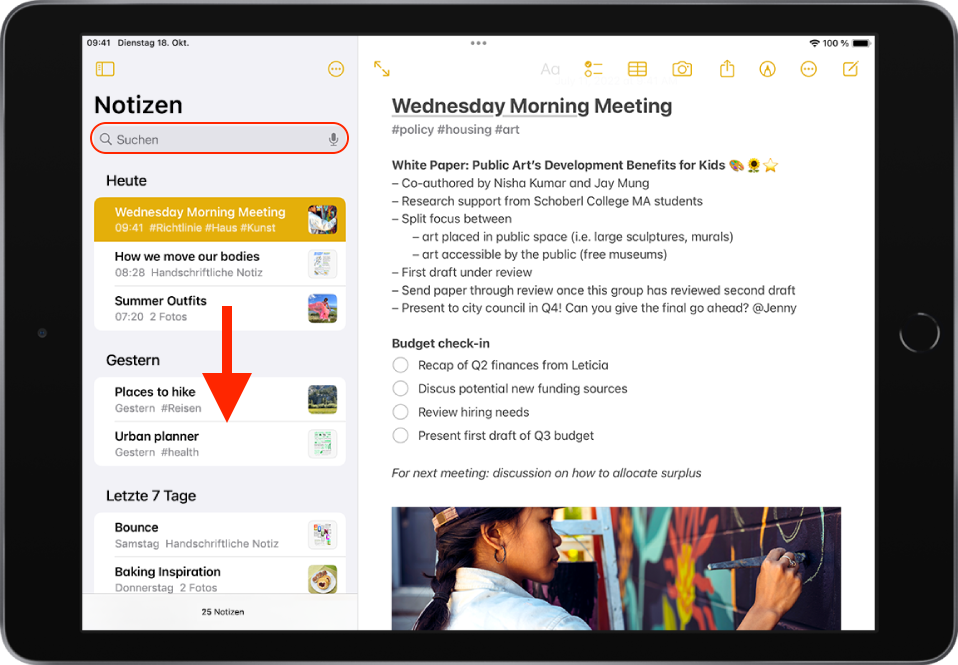Tap the Places to hike landscape thumbnail
Image resolution: width=958 pixels, height=665 pixels.
(x=323, y=400)
